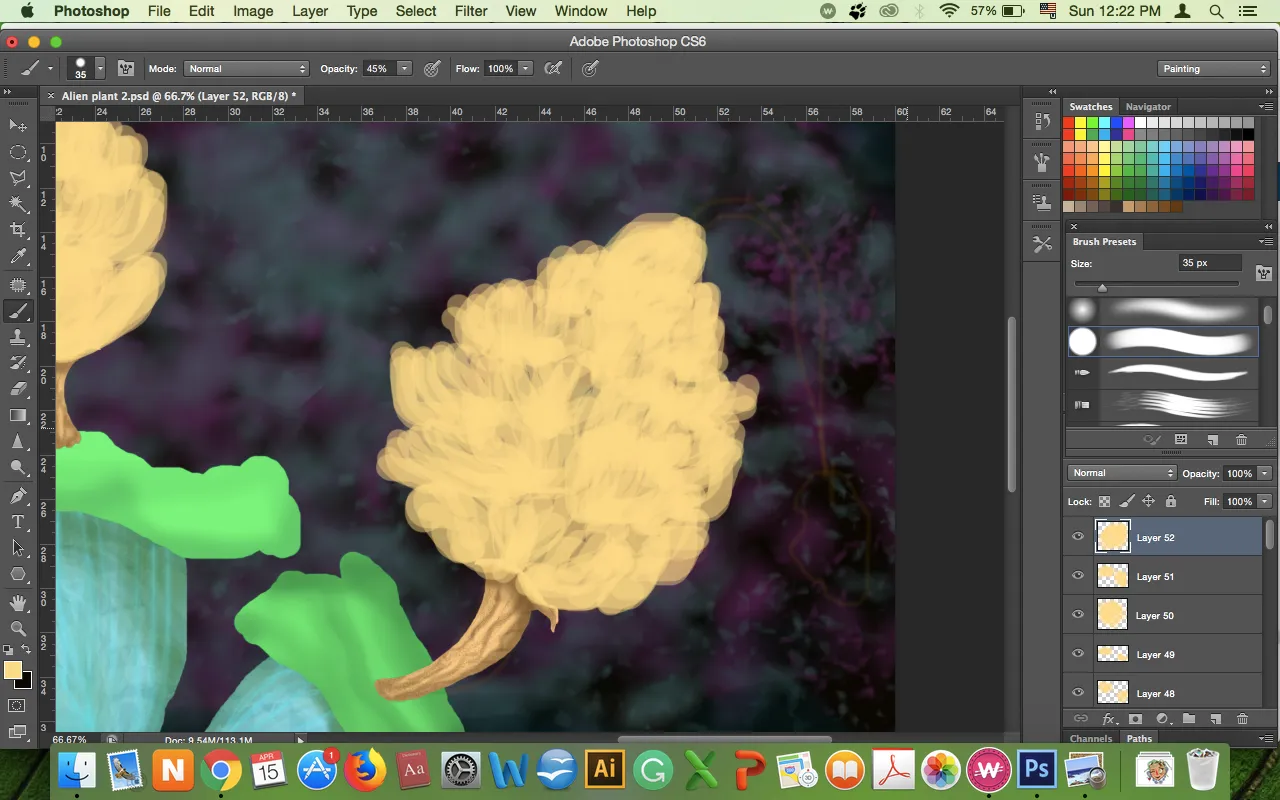The image size is (1280, 800).
Task: Open the Painting workspace dropdown
Action: pyautogui.click(x=1215, y=69)
